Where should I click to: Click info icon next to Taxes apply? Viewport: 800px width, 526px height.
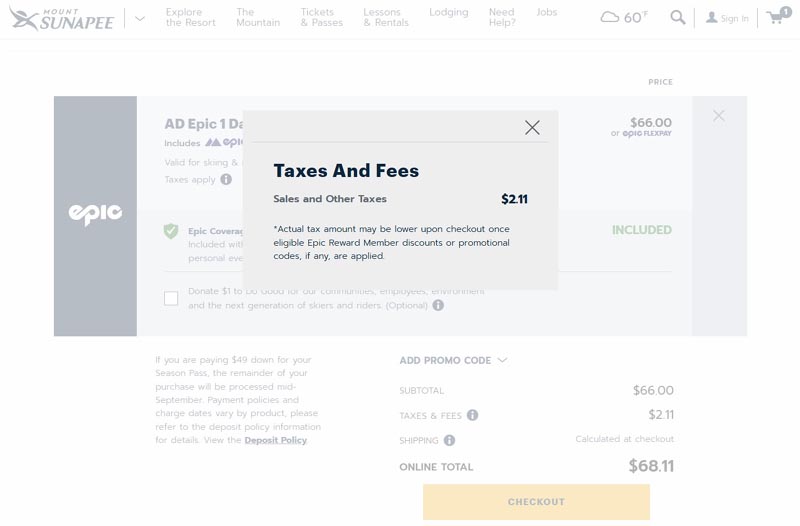click(226, 180)
